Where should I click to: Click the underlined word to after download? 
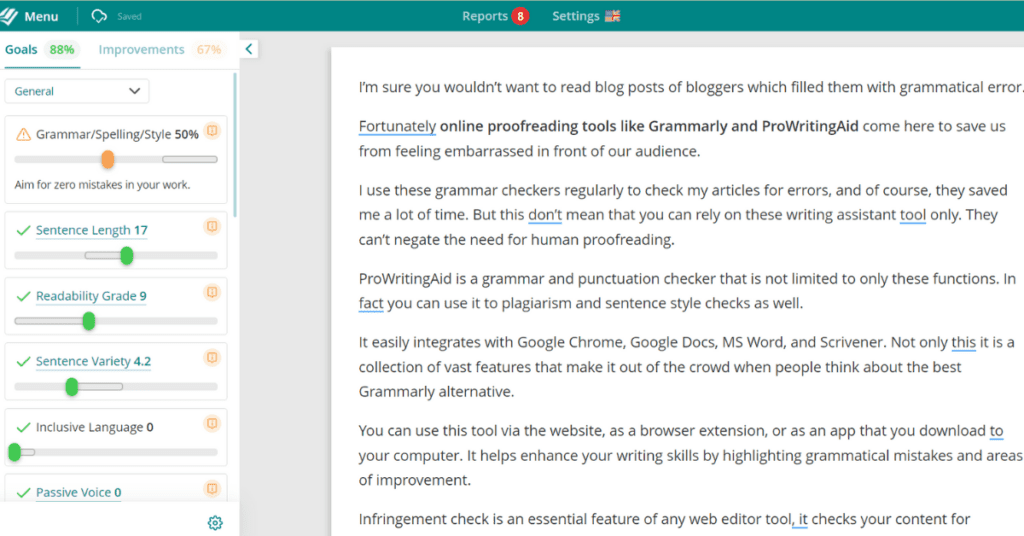996,431
